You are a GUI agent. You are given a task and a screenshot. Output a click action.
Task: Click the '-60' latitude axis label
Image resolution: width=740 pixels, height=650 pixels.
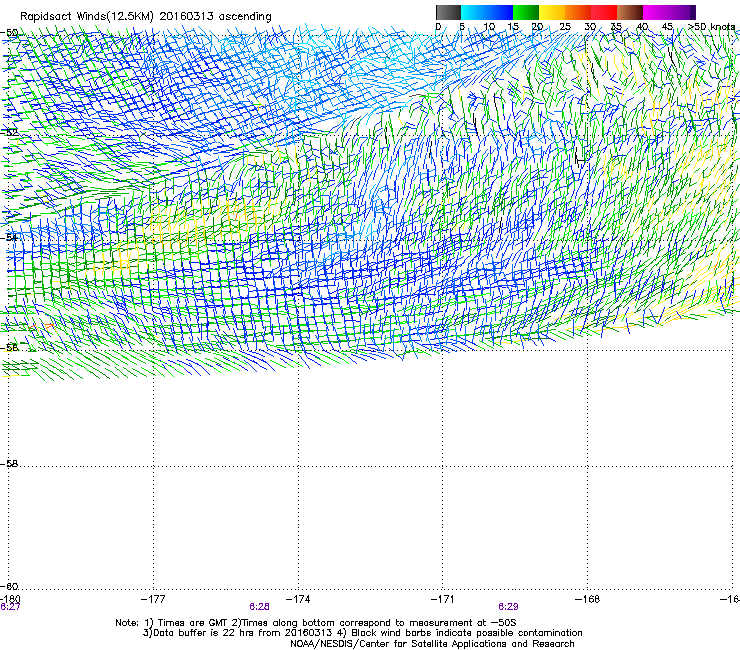point(9,586)
